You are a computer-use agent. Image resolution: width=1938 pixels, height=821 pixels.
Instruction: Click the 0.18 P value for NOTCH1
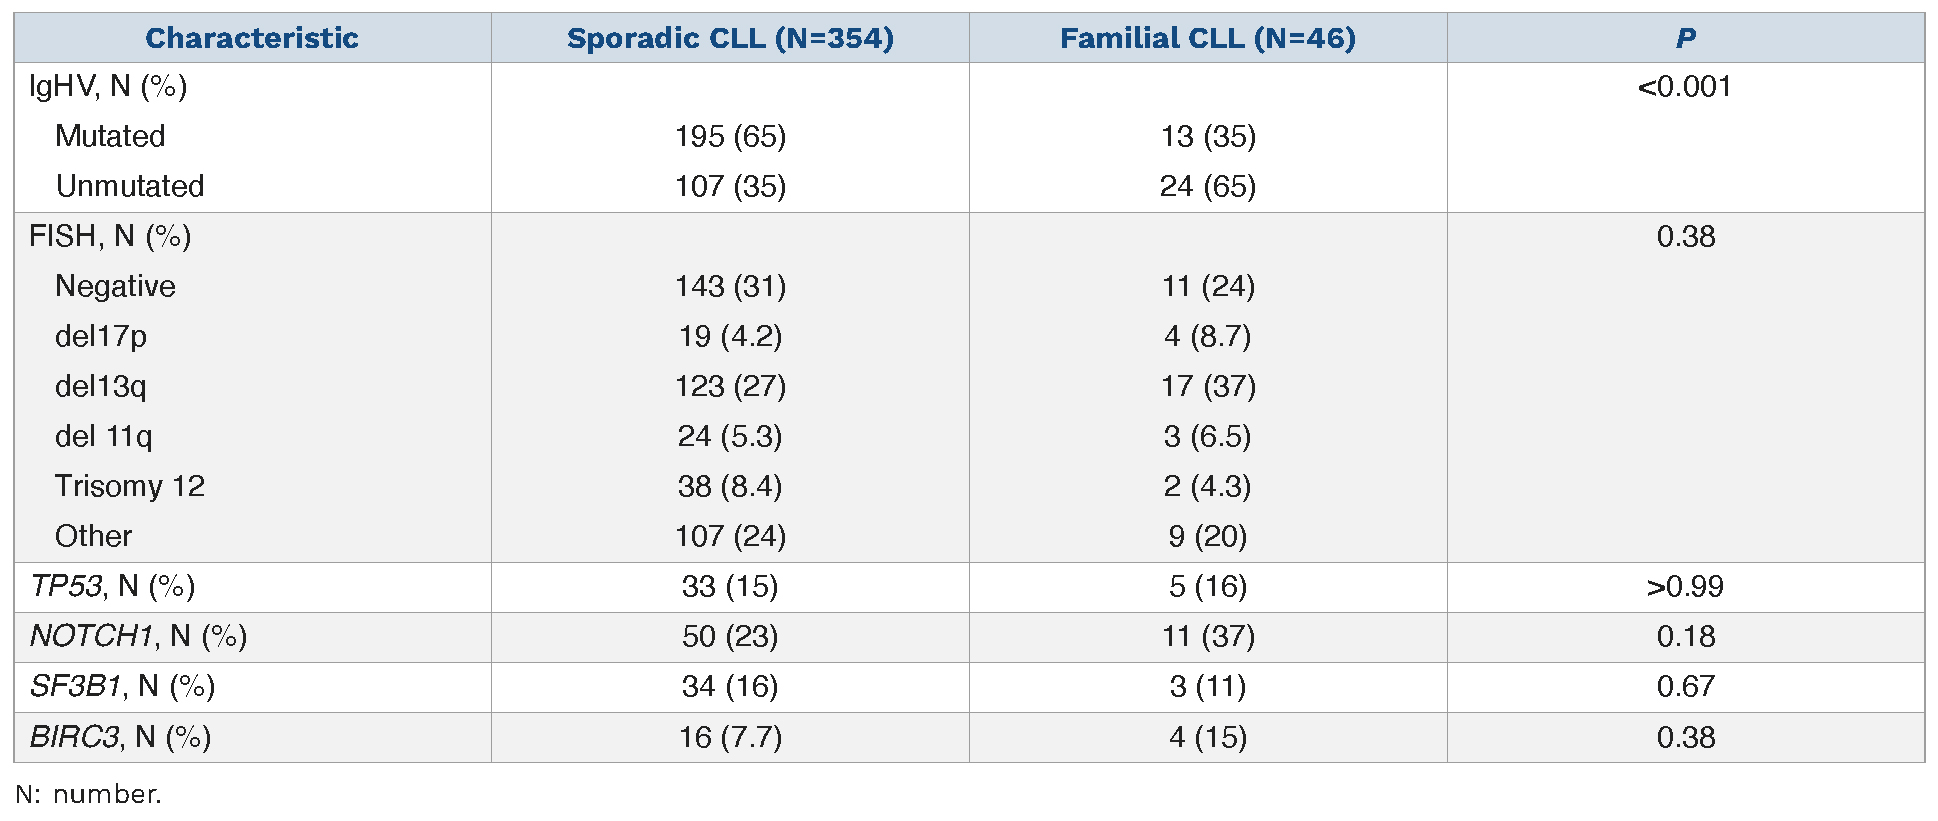pos(1685,636)
